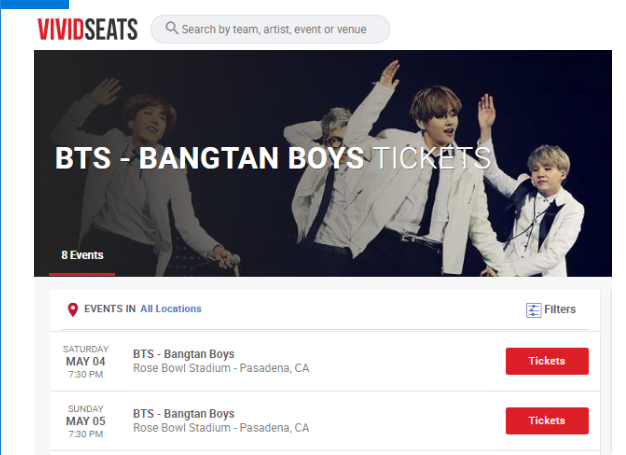Click the magnifying glass search icon

click(x=172, y=28)
